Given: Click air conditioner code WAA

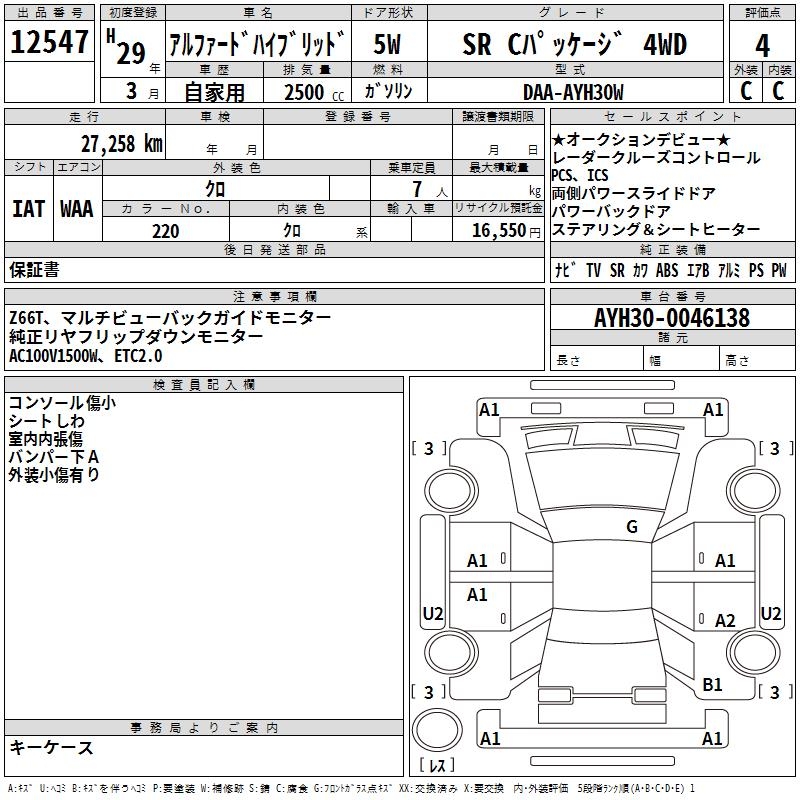Looking at the screenshot, I should pos(77,209).
